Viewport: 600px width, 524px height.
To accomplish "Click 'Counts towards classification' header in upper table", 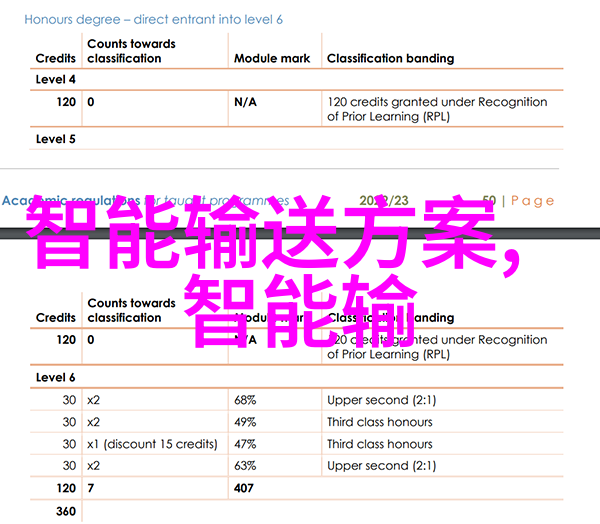I will [x=131, y=51].
